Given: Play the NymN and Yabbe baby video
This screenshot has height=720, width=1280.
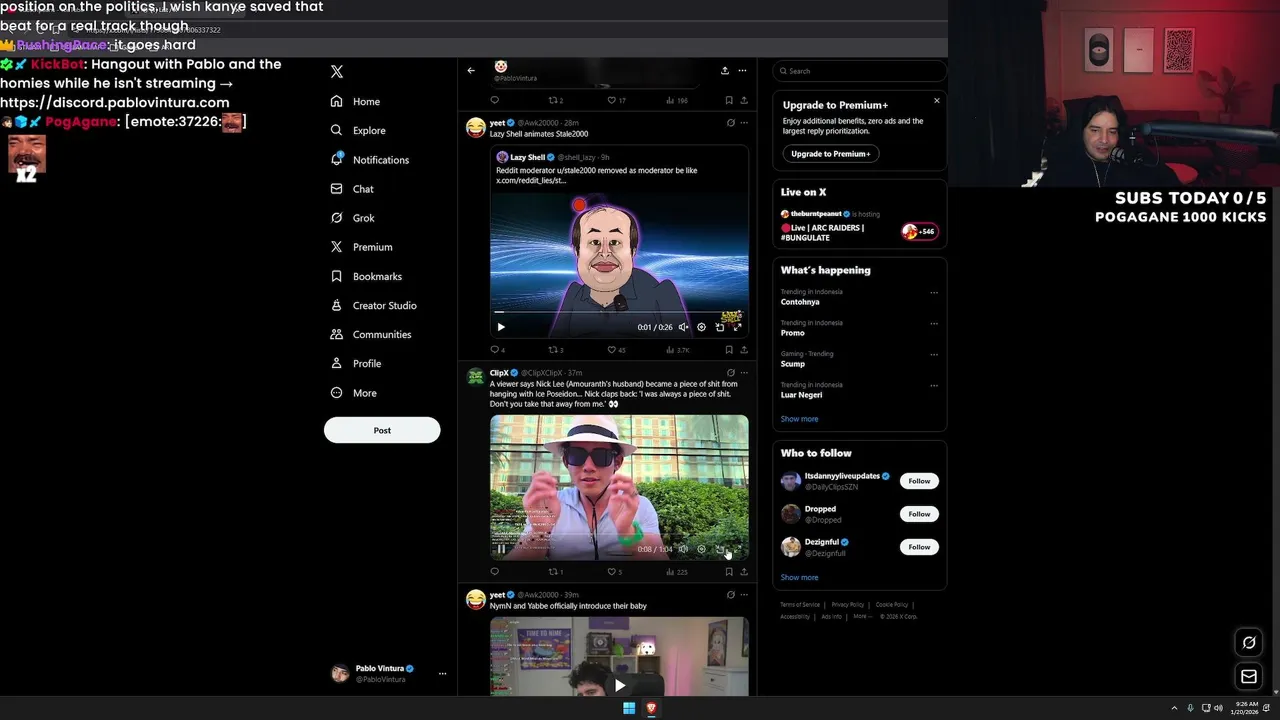Looking at the screenshot, I should tap(619, 685).
